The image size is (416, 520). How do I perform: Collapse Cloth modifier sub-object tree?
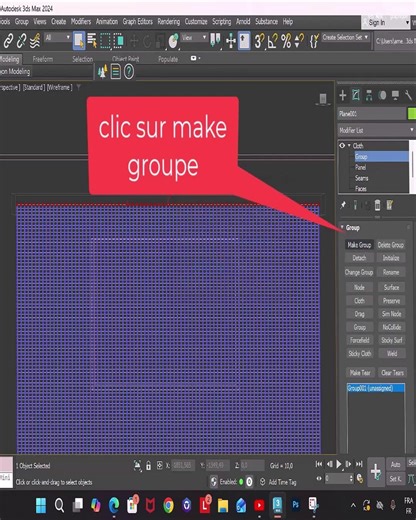tap(349, 146)
